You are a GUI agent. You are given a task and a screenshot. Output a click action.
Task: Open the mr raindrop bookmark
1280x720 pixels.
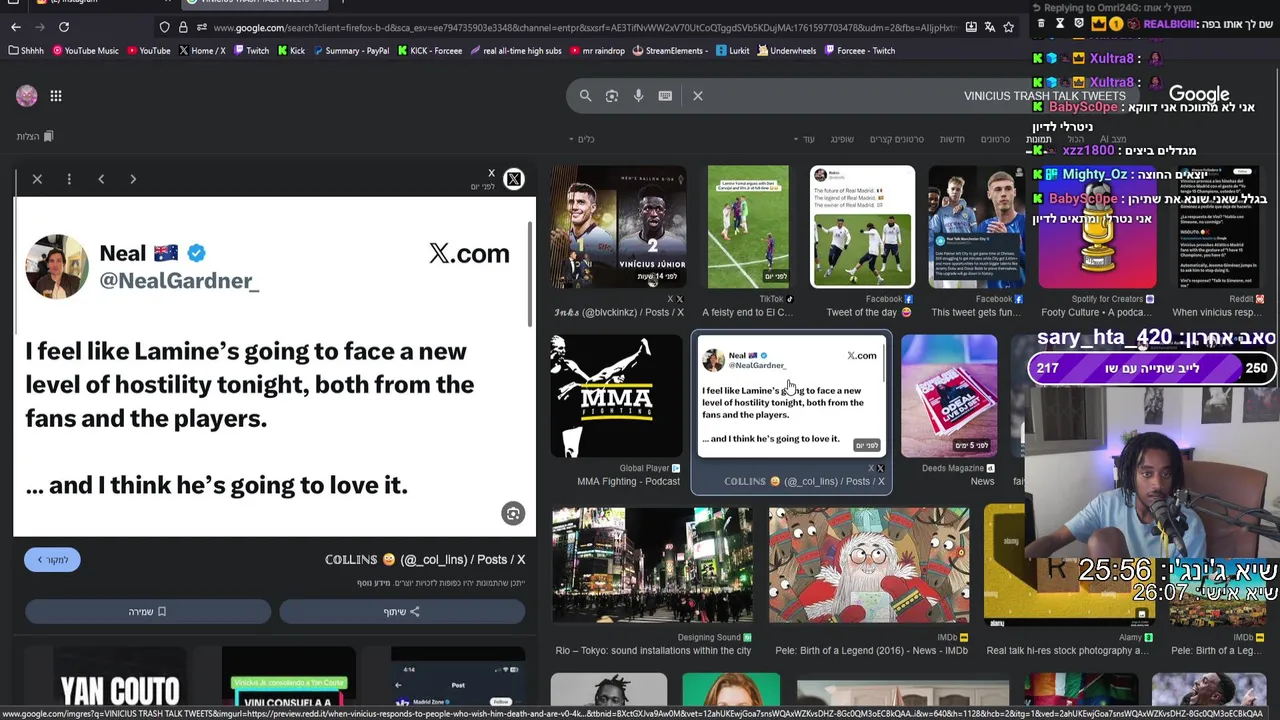597,50
